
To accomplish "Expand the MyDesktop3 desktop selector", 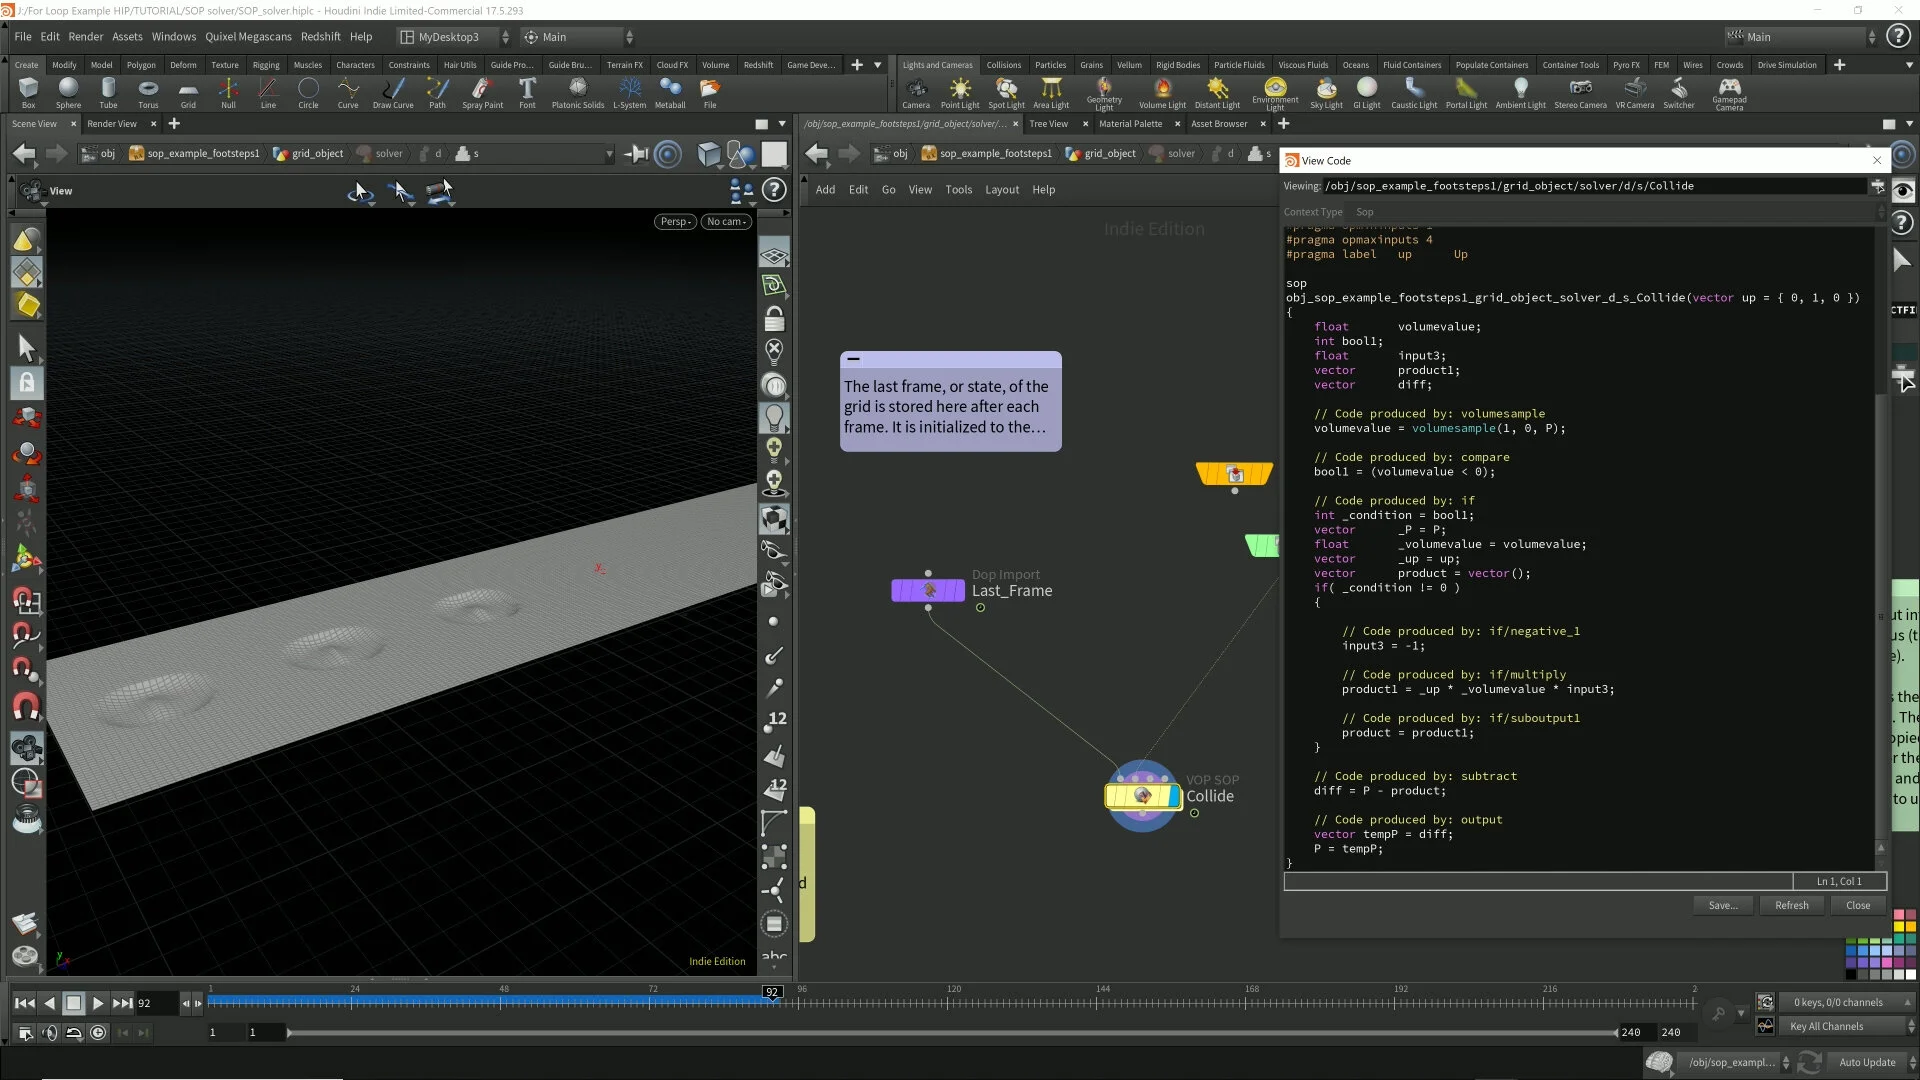I will click(x=455, y=37).
